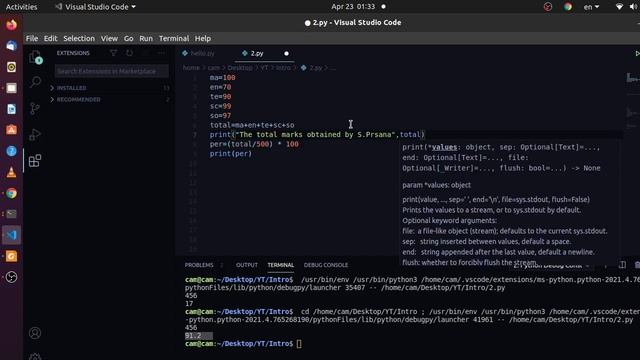
Task: Open Ubuntu Software from the dock
Action: (x=11, y=130)
